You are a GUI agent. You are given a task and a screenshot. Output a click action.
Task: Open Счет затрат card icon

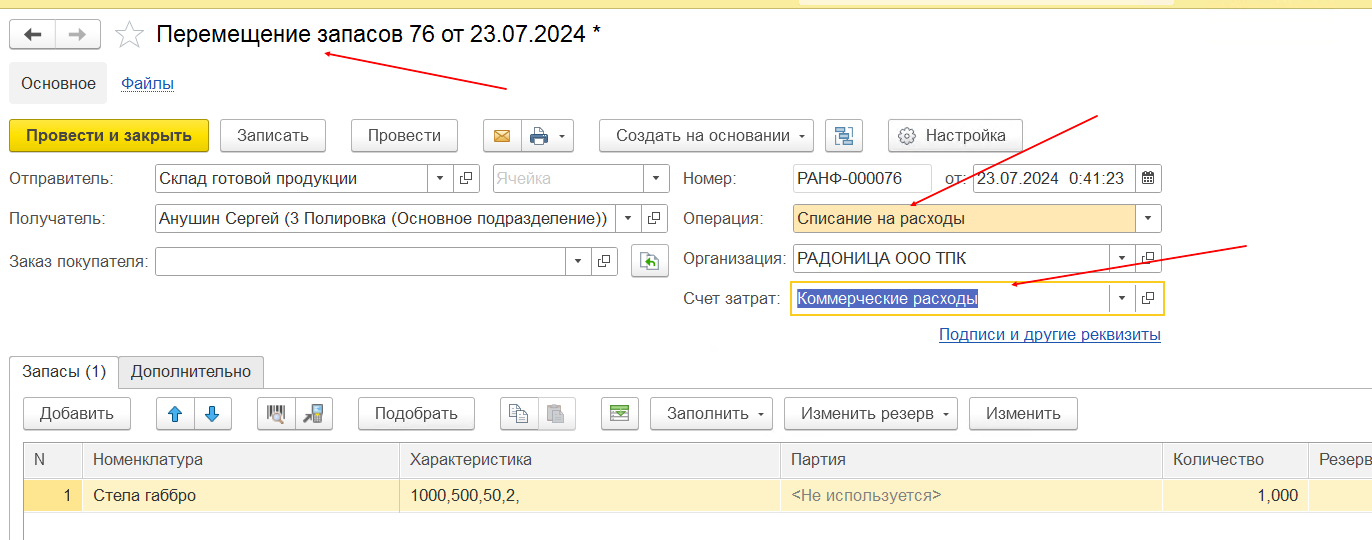point(1148,298)
